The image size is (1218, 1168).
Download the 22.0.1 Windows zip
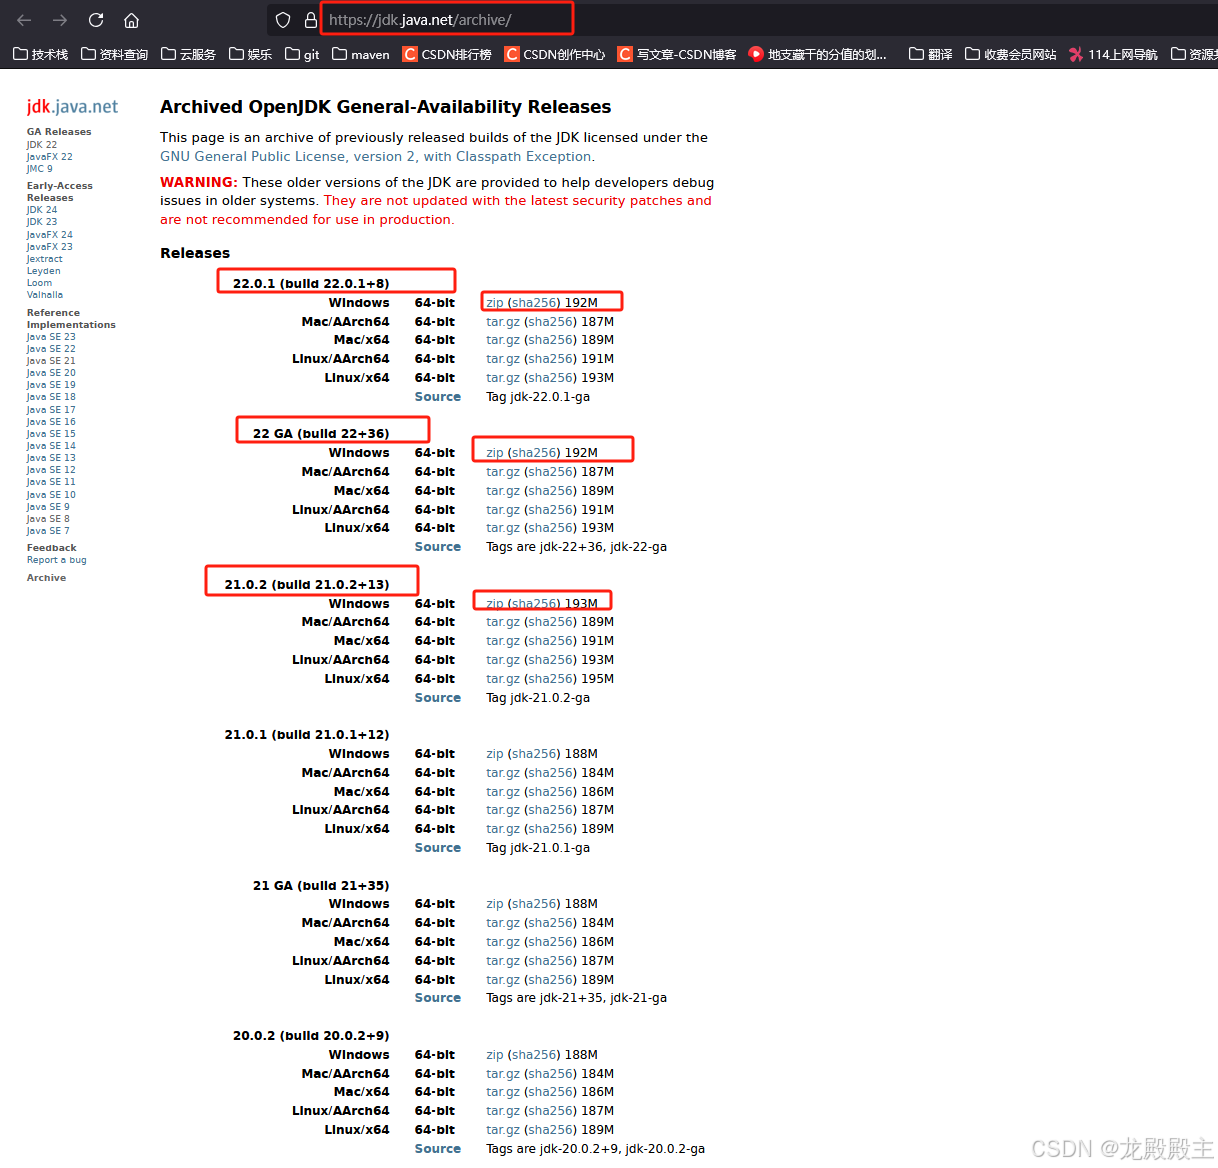coord(495,303)
